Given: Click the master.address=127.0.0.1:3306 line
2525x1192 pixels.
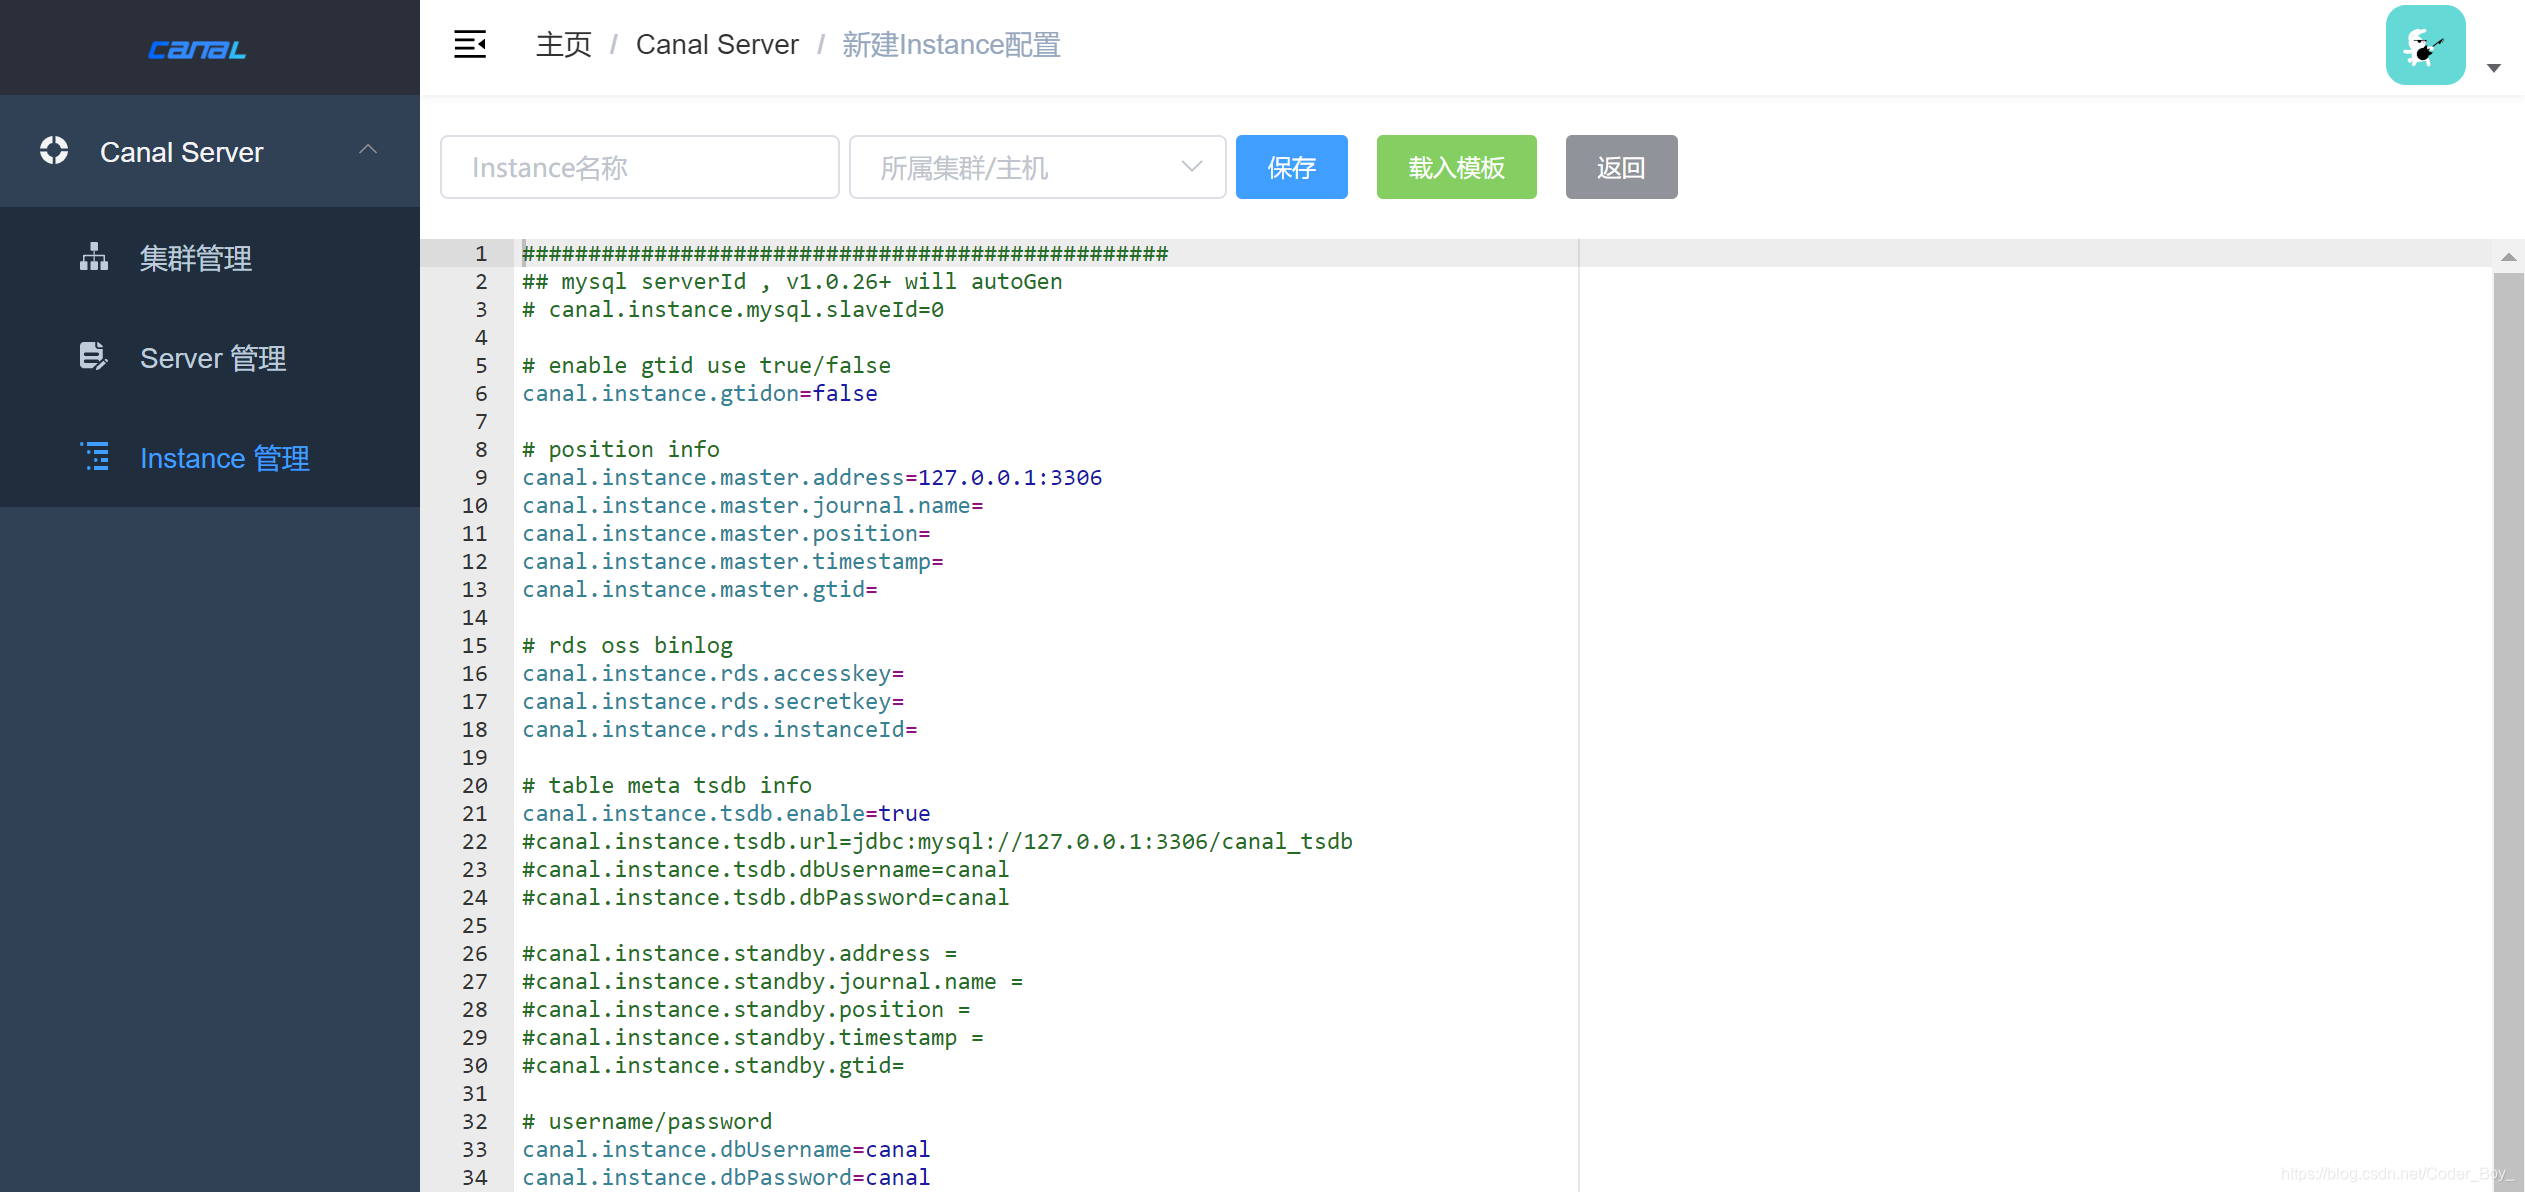Looking at the screenshot, I should click(812, 477).
